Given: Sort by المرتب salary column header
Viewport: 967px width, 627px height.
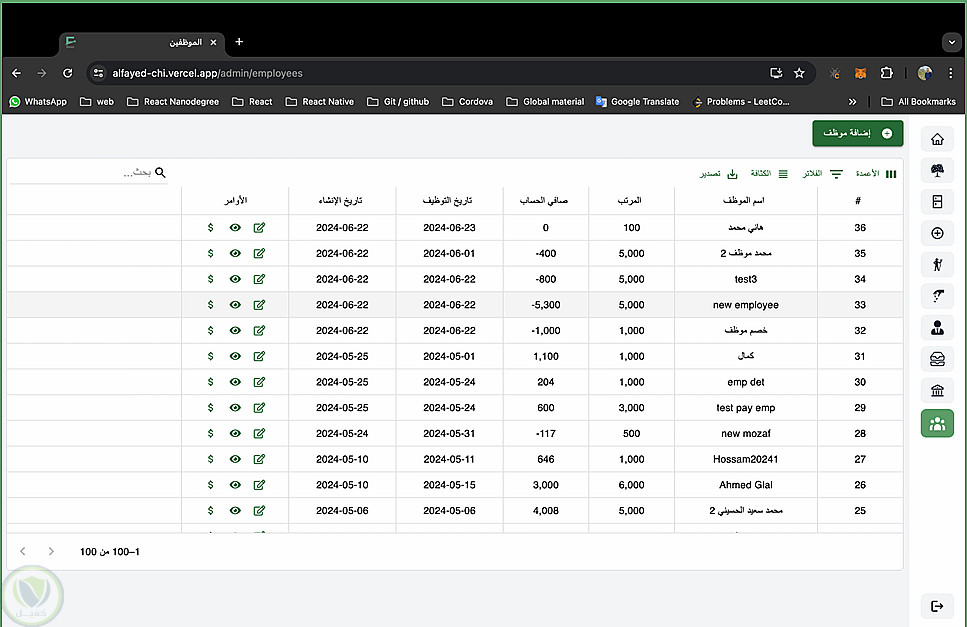Looking at the screenshot, I should tap(630, 200).
